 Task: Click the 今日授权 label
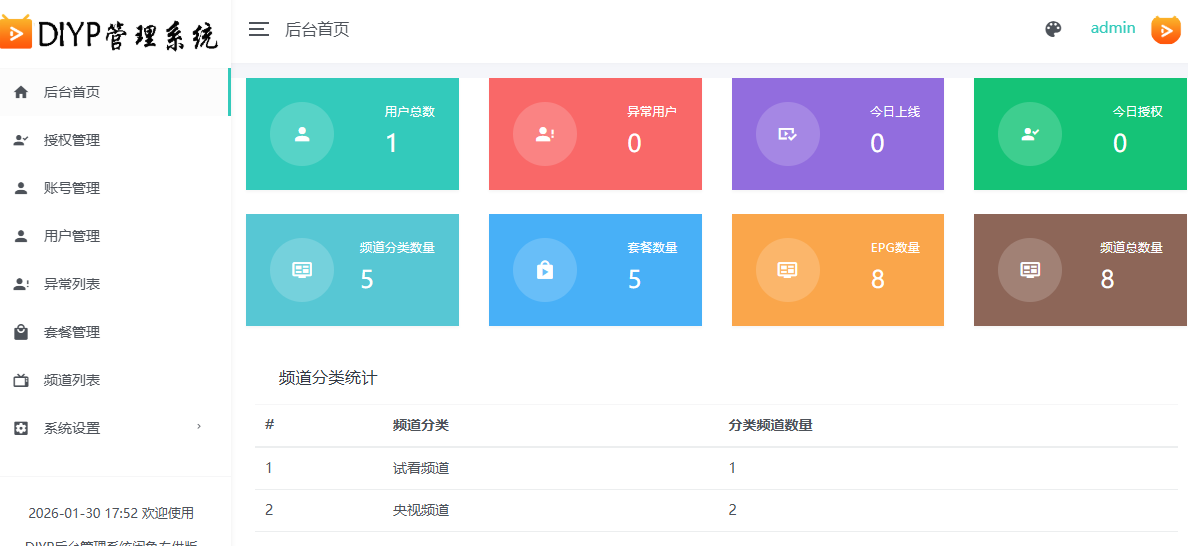(x=1137, y=111)
